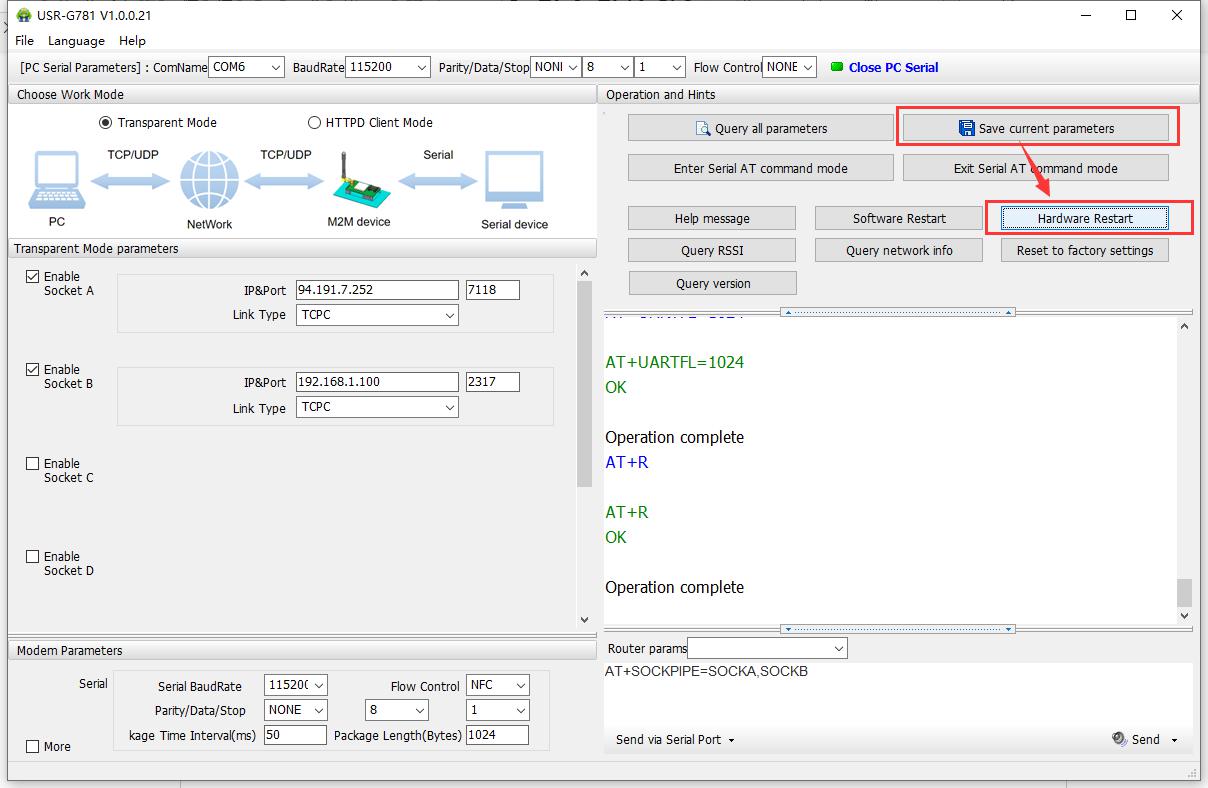The height and width of the screenshot is (788, 1208).
Task: Uncheck Enable Socket A checkbox
Action: click(33, 277)
